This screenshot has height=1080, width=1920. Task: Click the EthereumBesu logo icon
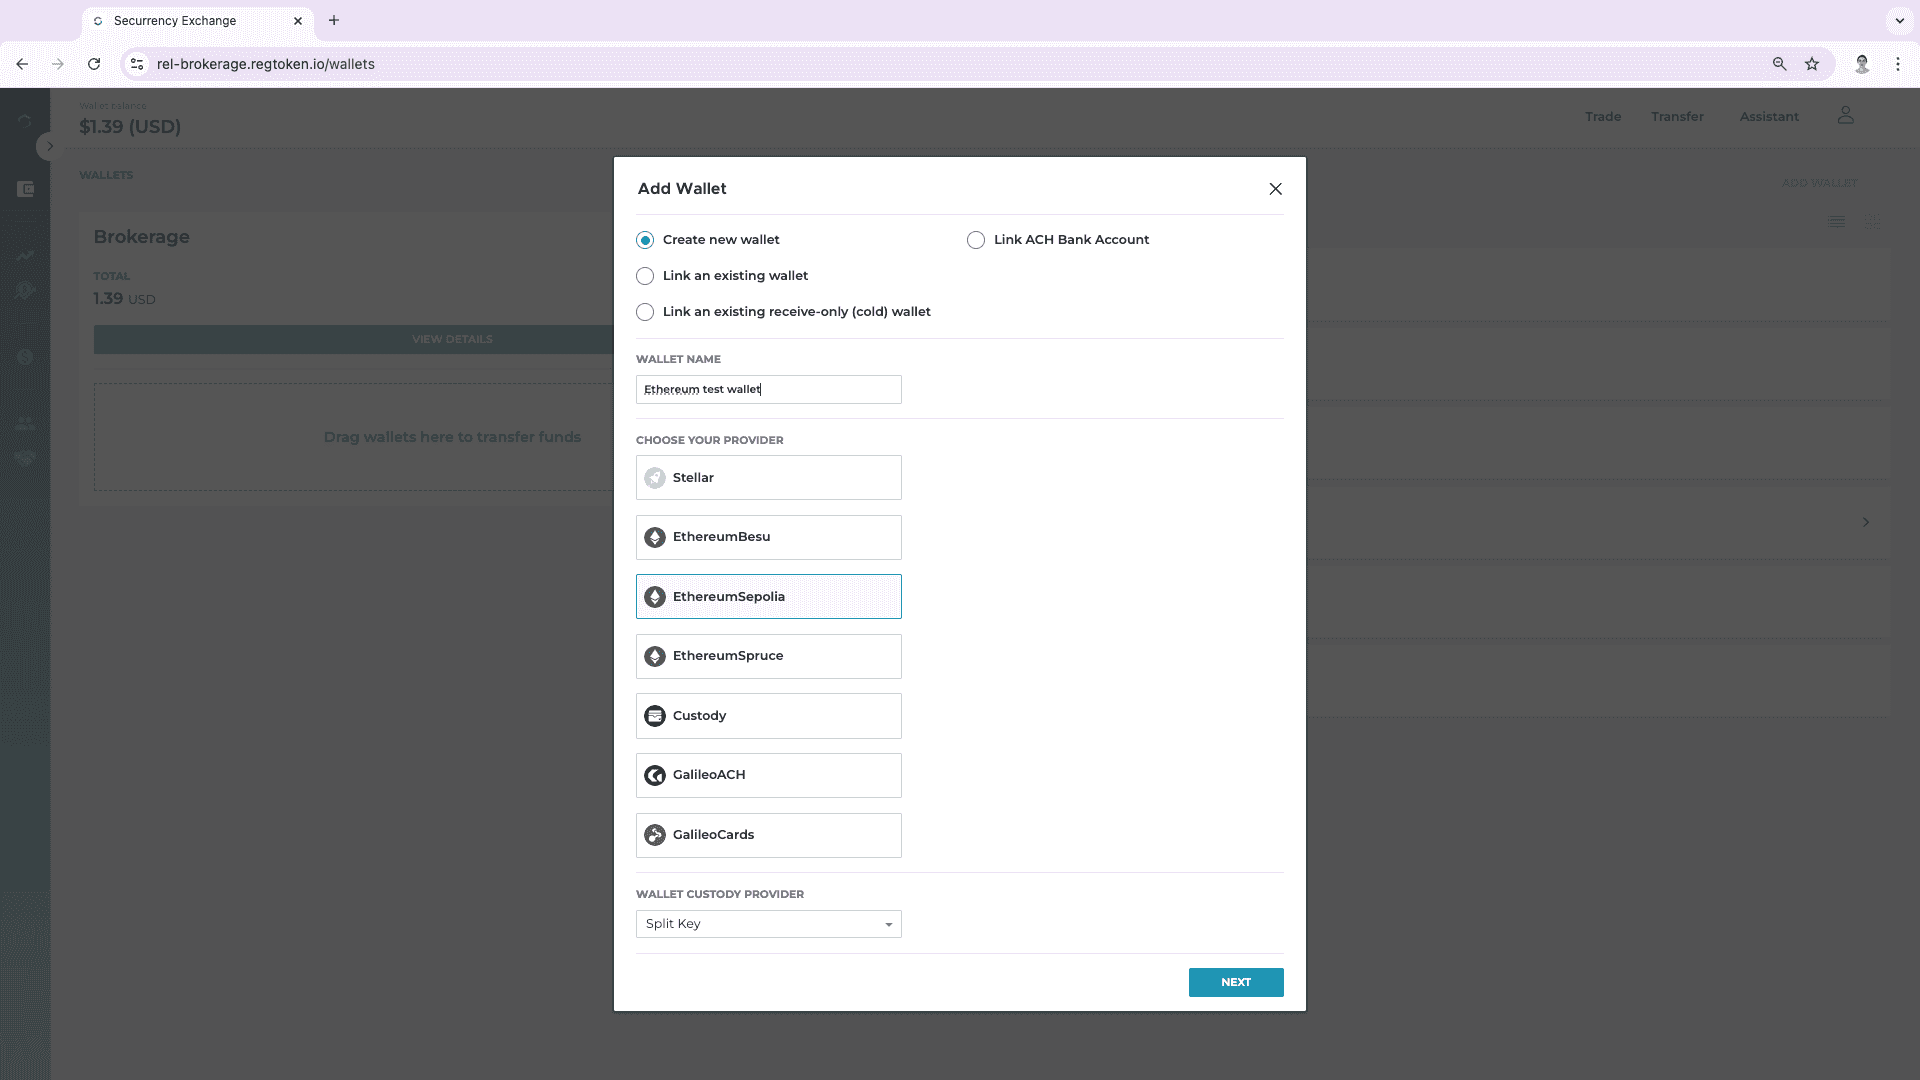pyautogui.click(x=655, y=537)
